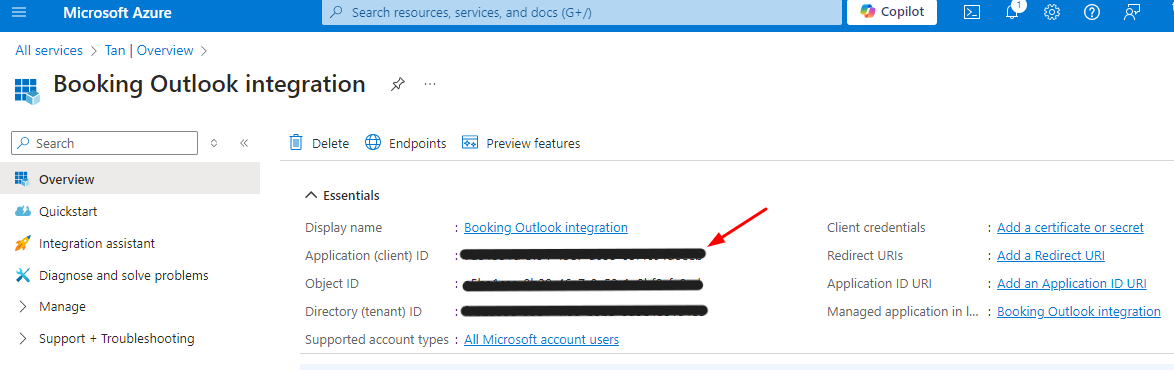Click the Application (client) ID label
The image size is (1174, 370).
point(367,255)
